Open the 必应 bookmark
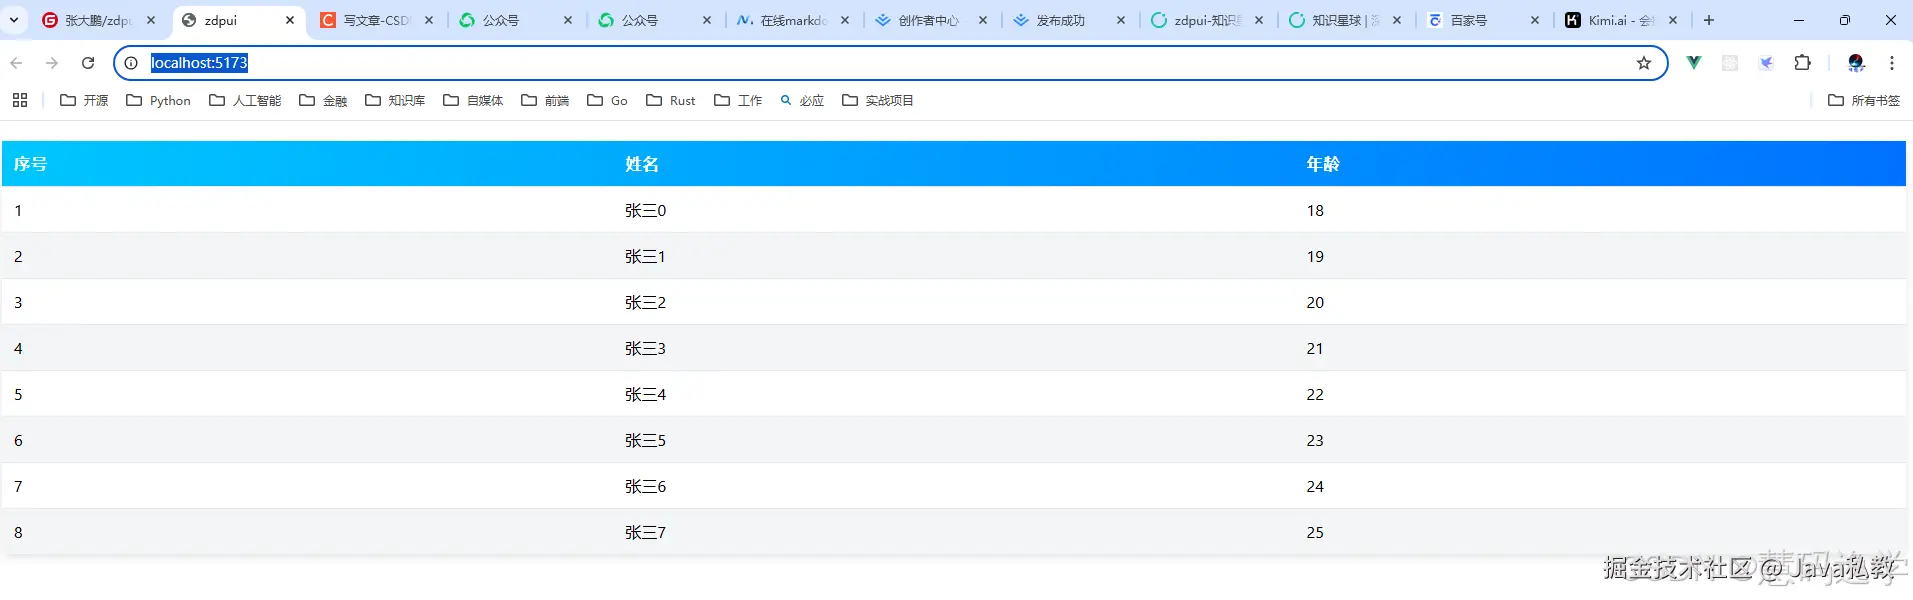This screenshot has width=1913, height=600. 802,100
